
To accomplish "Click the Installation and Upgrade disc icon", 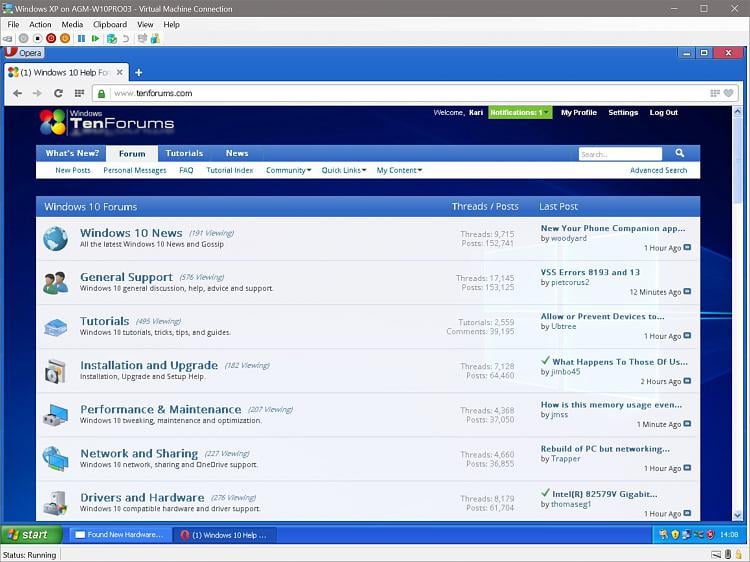I will pyautogui.click(x=55, y=371).
